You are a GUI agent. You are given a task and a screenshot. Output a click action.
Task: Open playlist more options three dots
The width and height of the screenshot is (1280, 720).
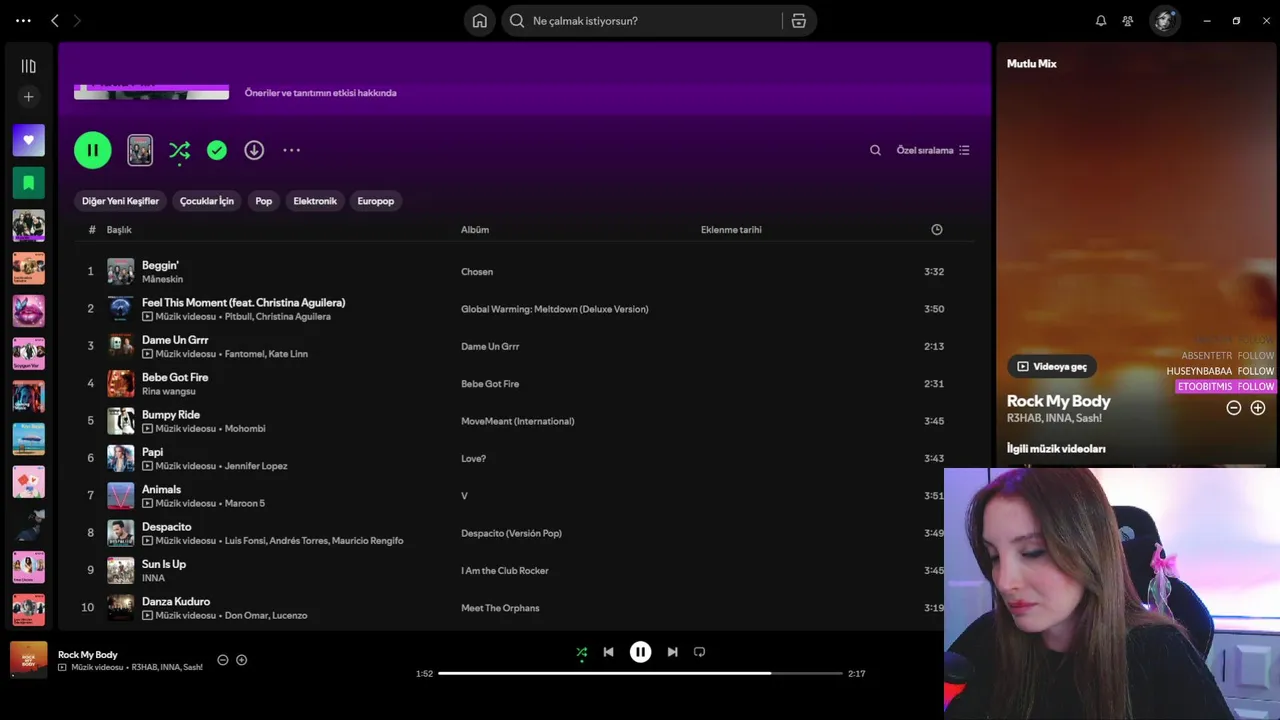(291, 150)
